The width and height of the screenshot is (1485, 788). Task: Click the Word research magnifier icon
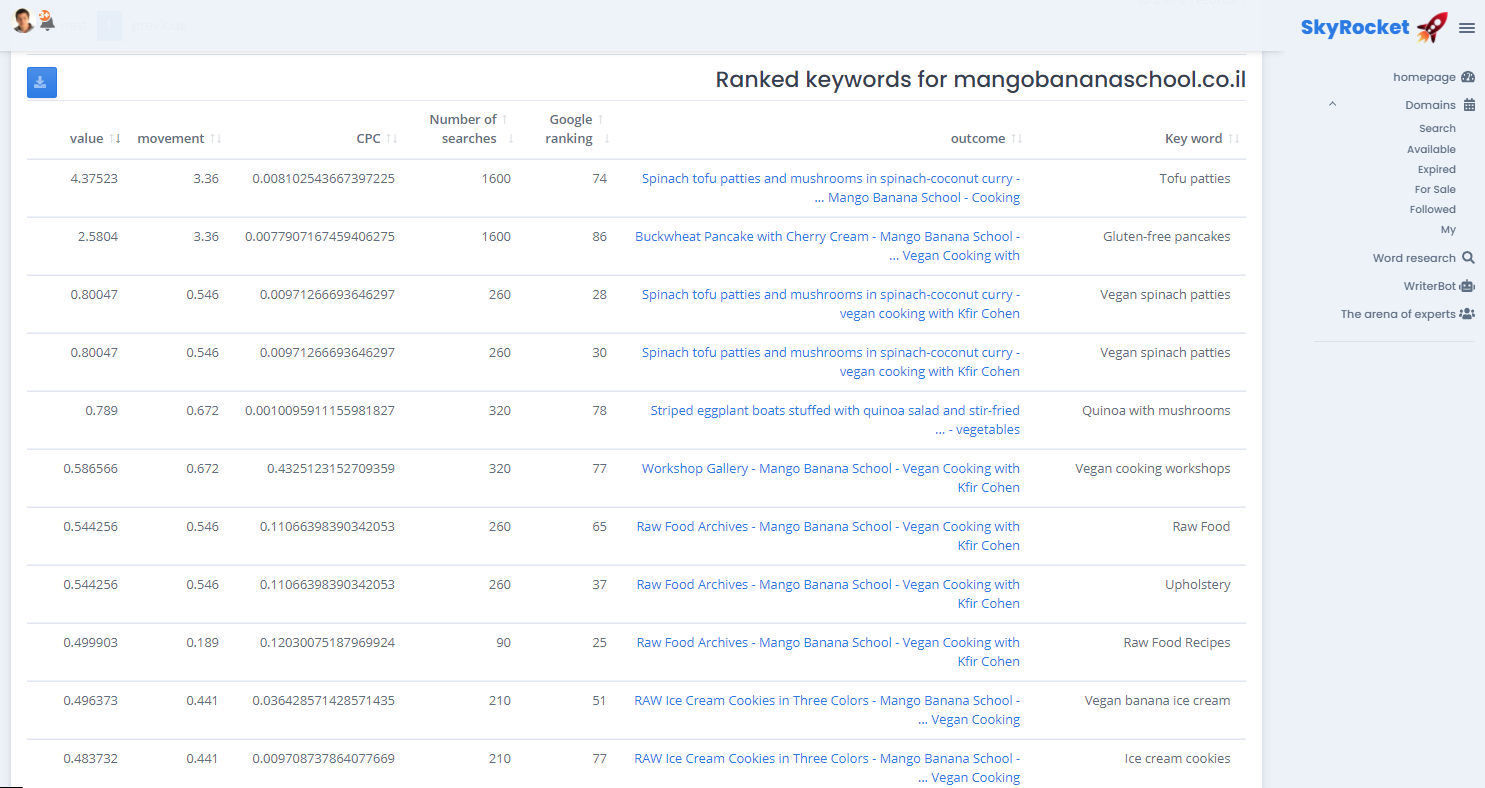tap(1467, 258)
